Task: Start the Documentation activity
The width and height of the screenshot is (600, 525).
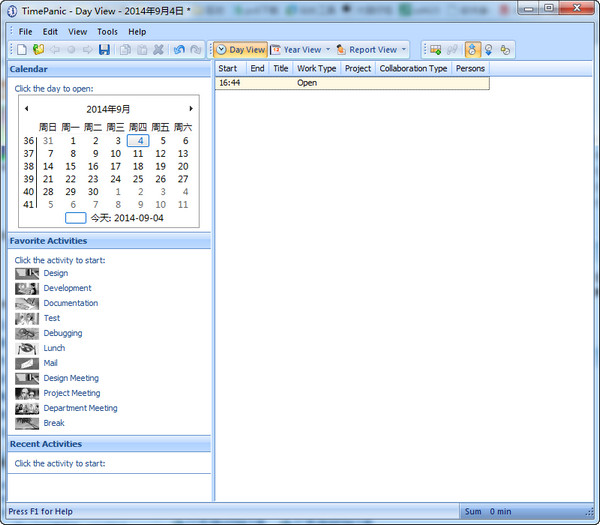Action: tap(70, 303)
